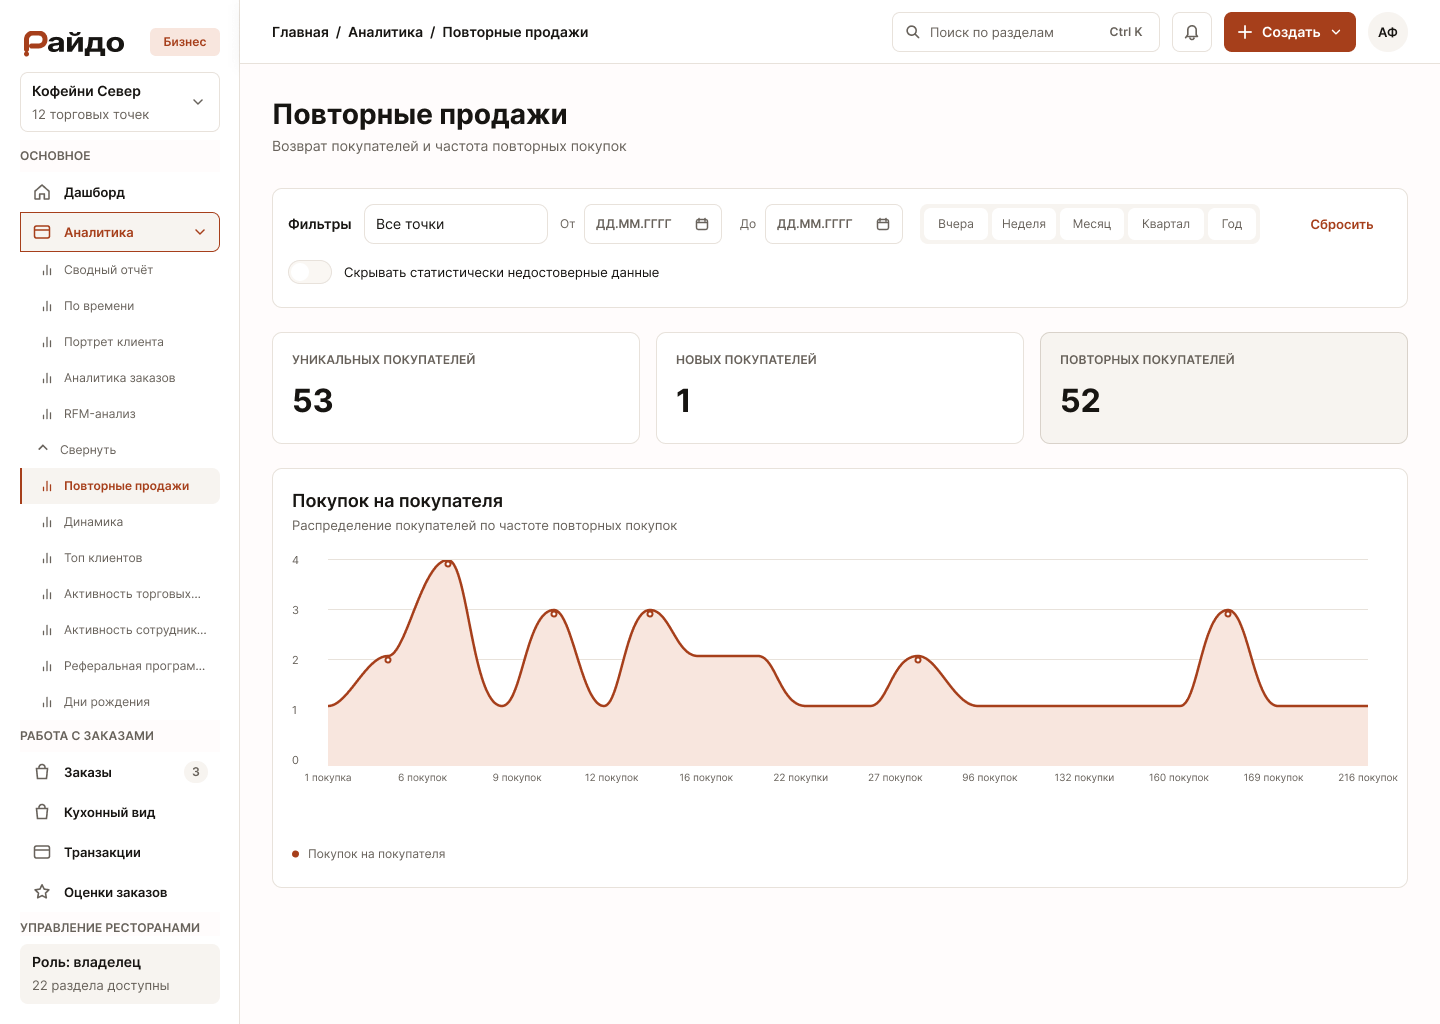Click the chart icon beside Топ клиентов
This screenshot has width=1440, height=1024.
click(47, 558)
